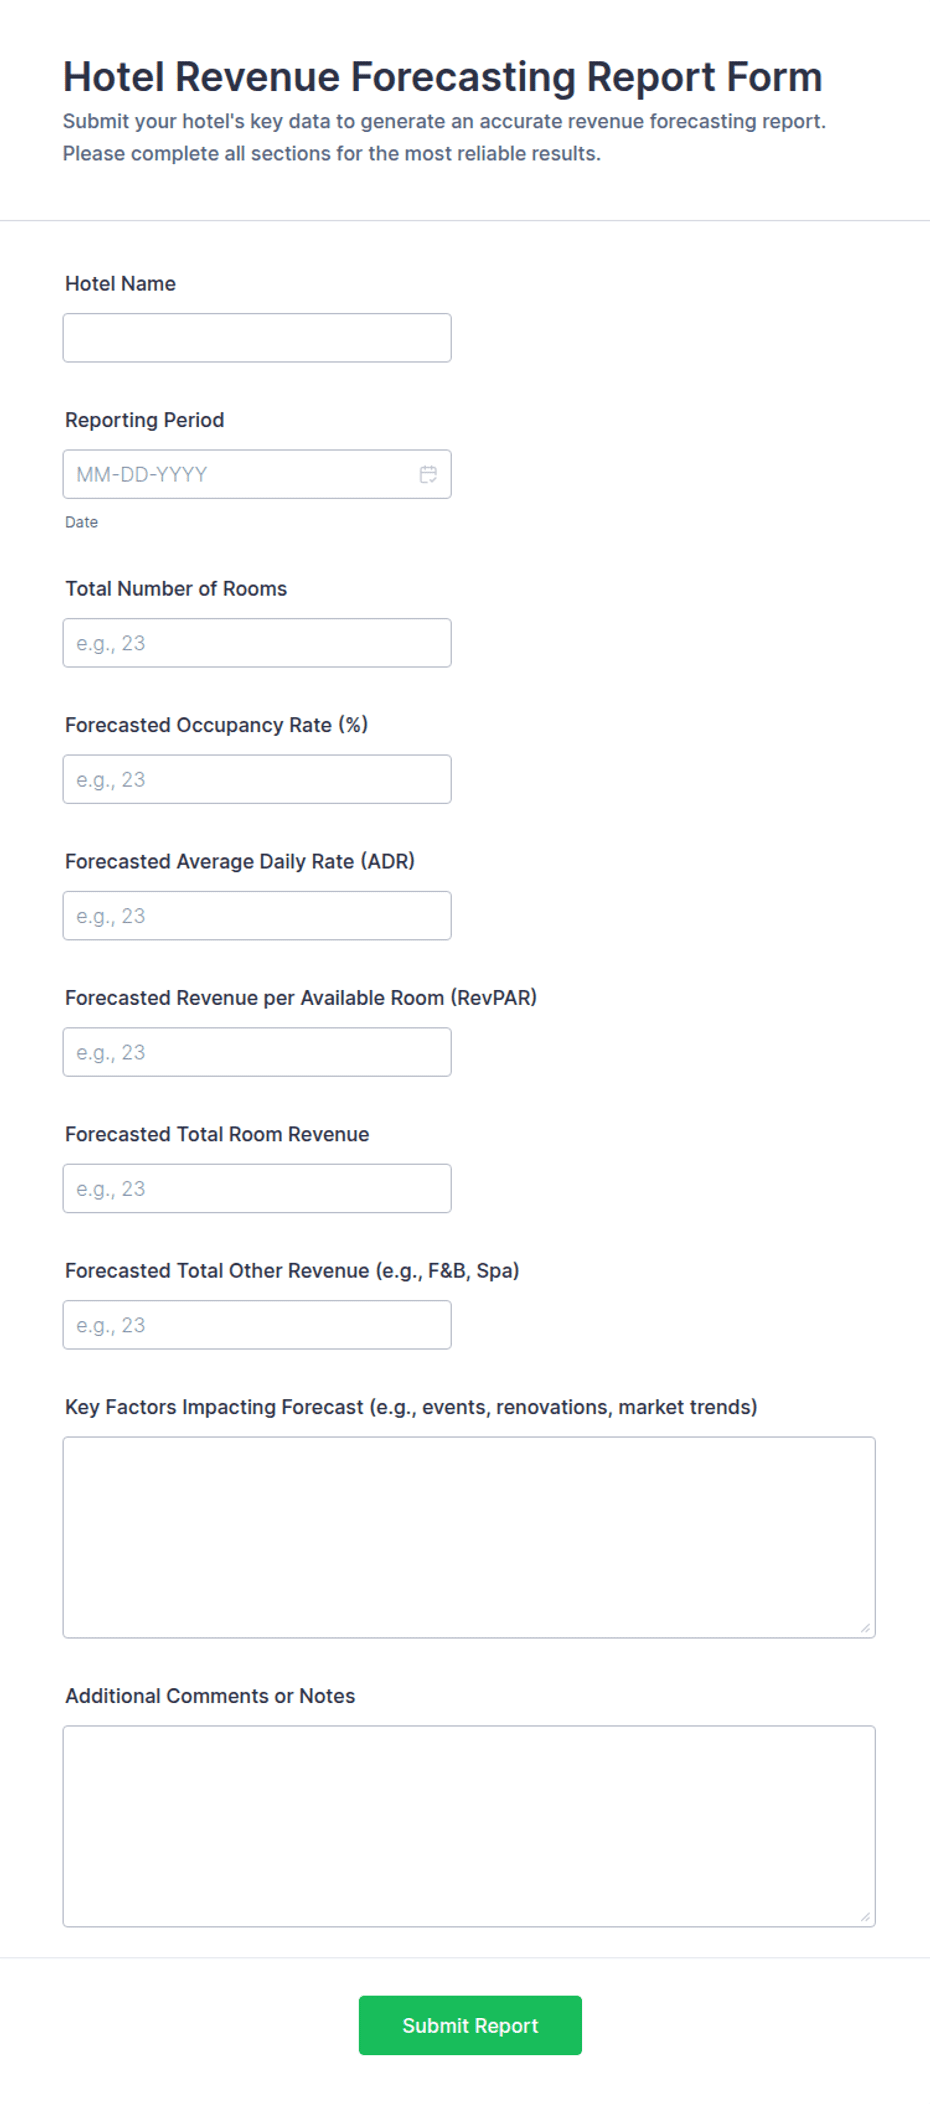This screenshot has height=2104, width=930.
Task: Click the form title heading
Action: (x=442, y=77)
